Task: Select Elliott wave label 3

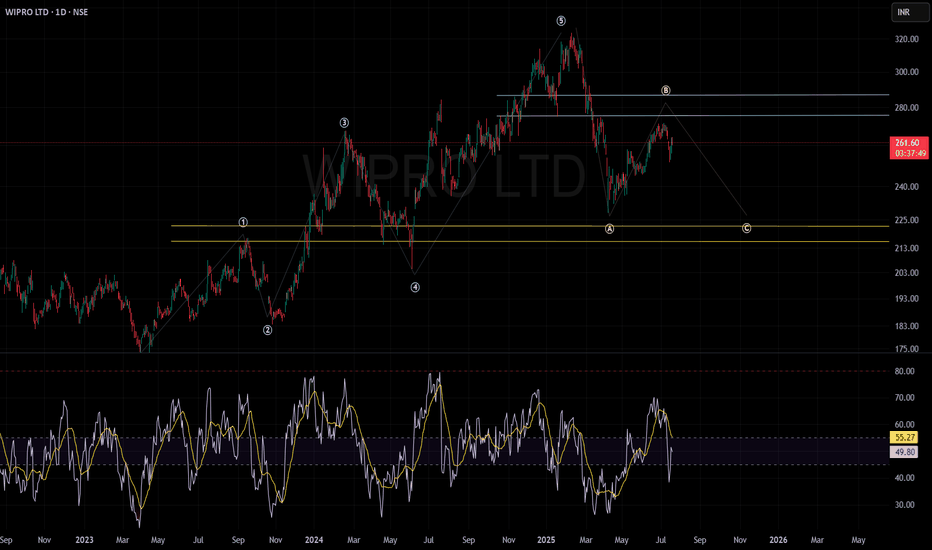Action: (x=344, y=122)
